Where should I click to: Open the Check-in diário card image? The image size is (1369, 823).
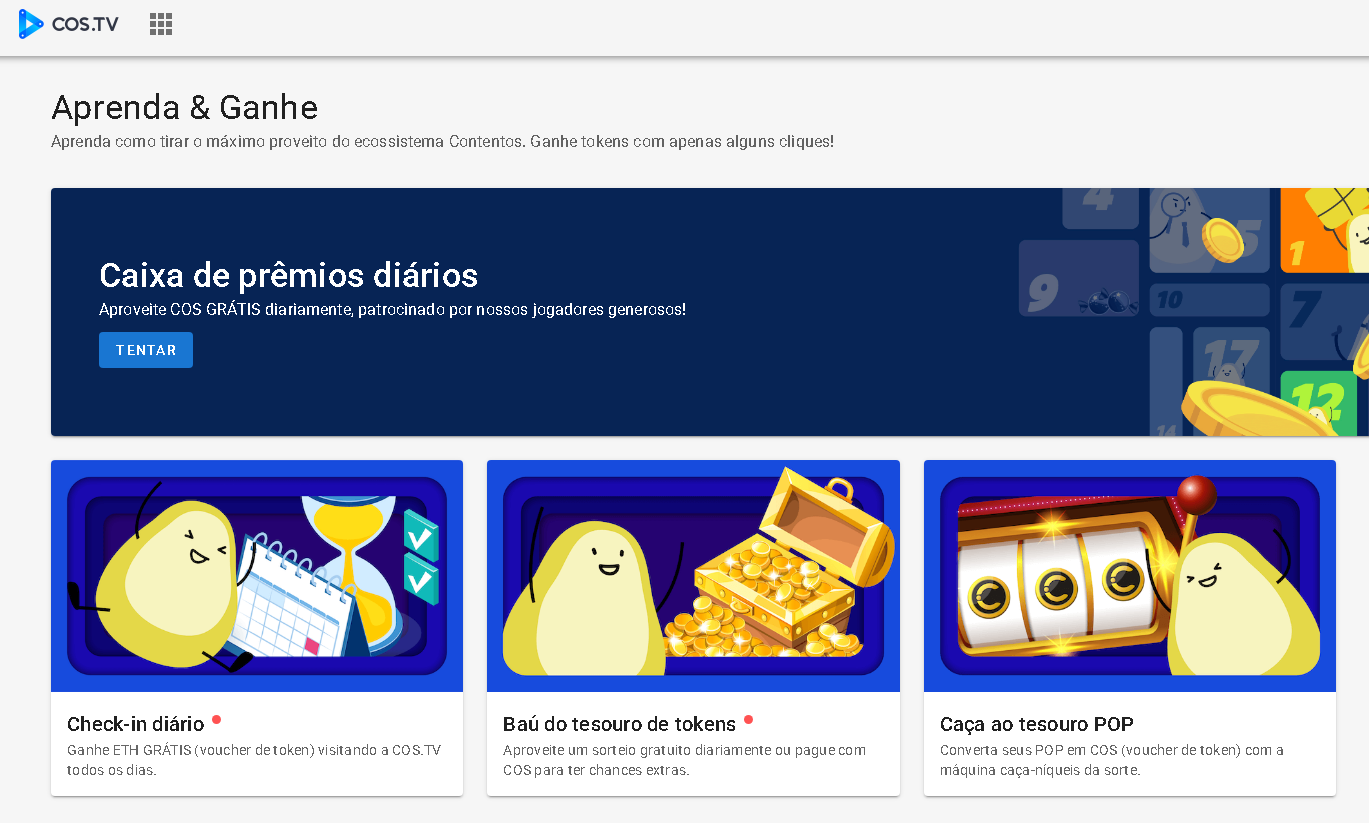[x=257, y=576]
